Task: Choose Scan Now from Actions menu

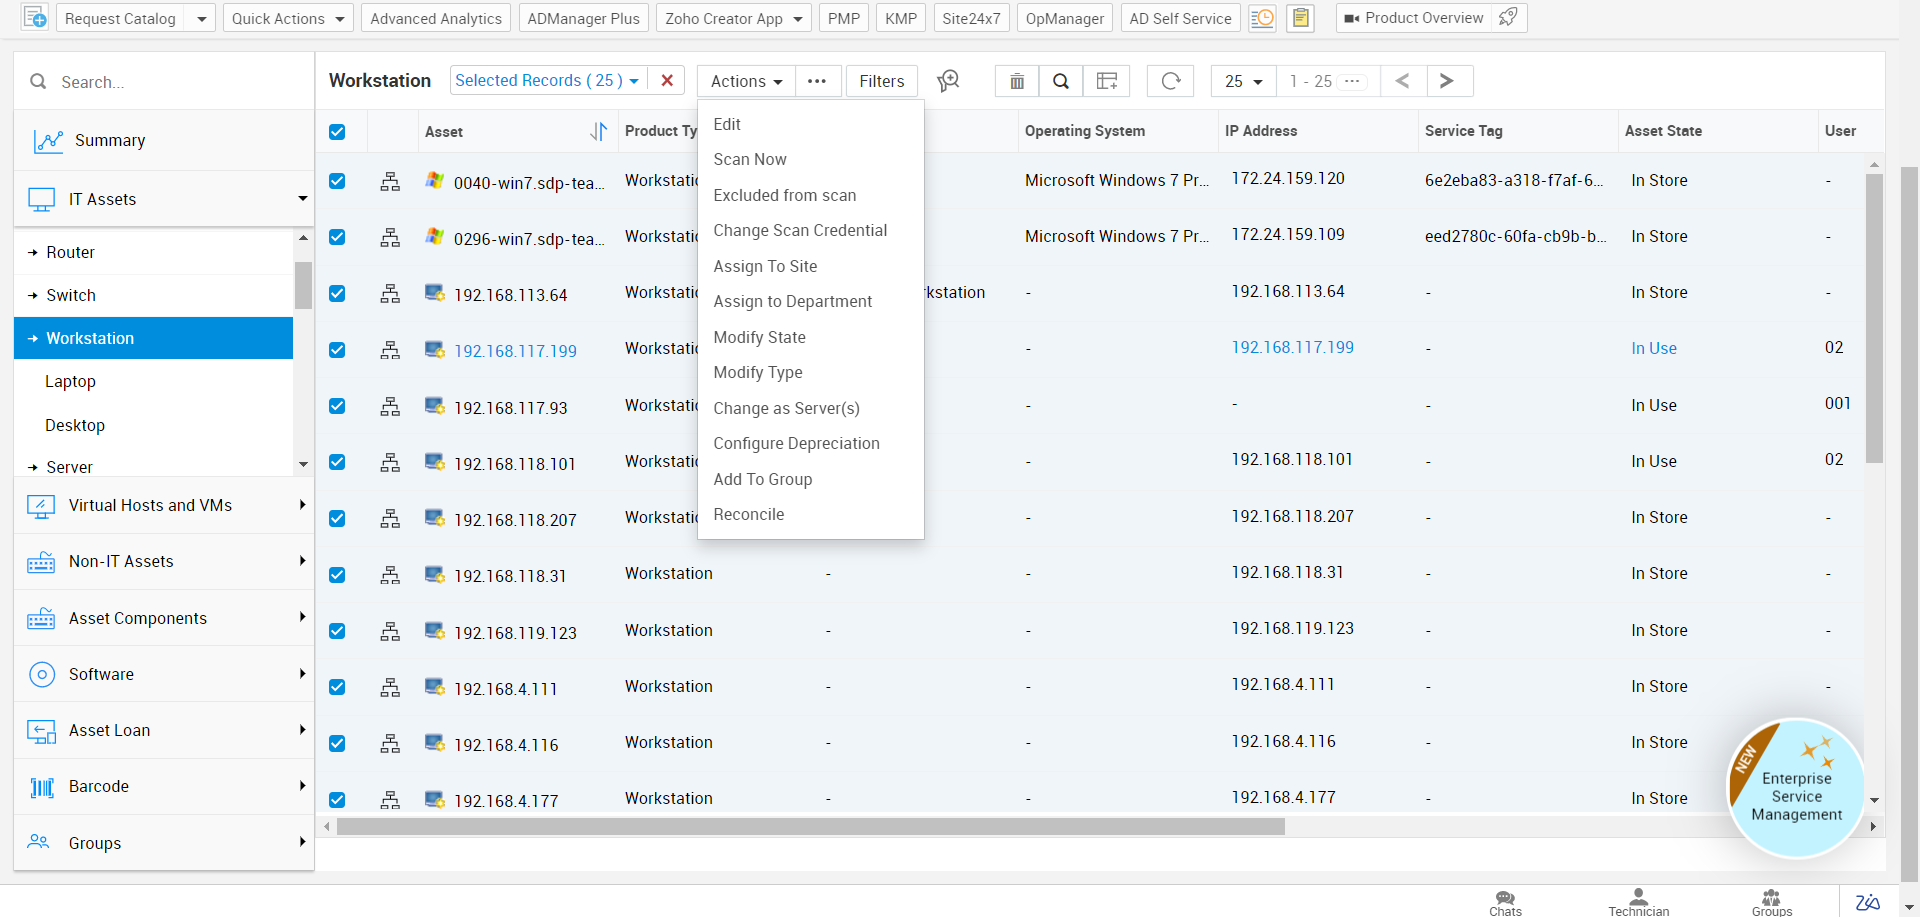Action: point(750,160)
